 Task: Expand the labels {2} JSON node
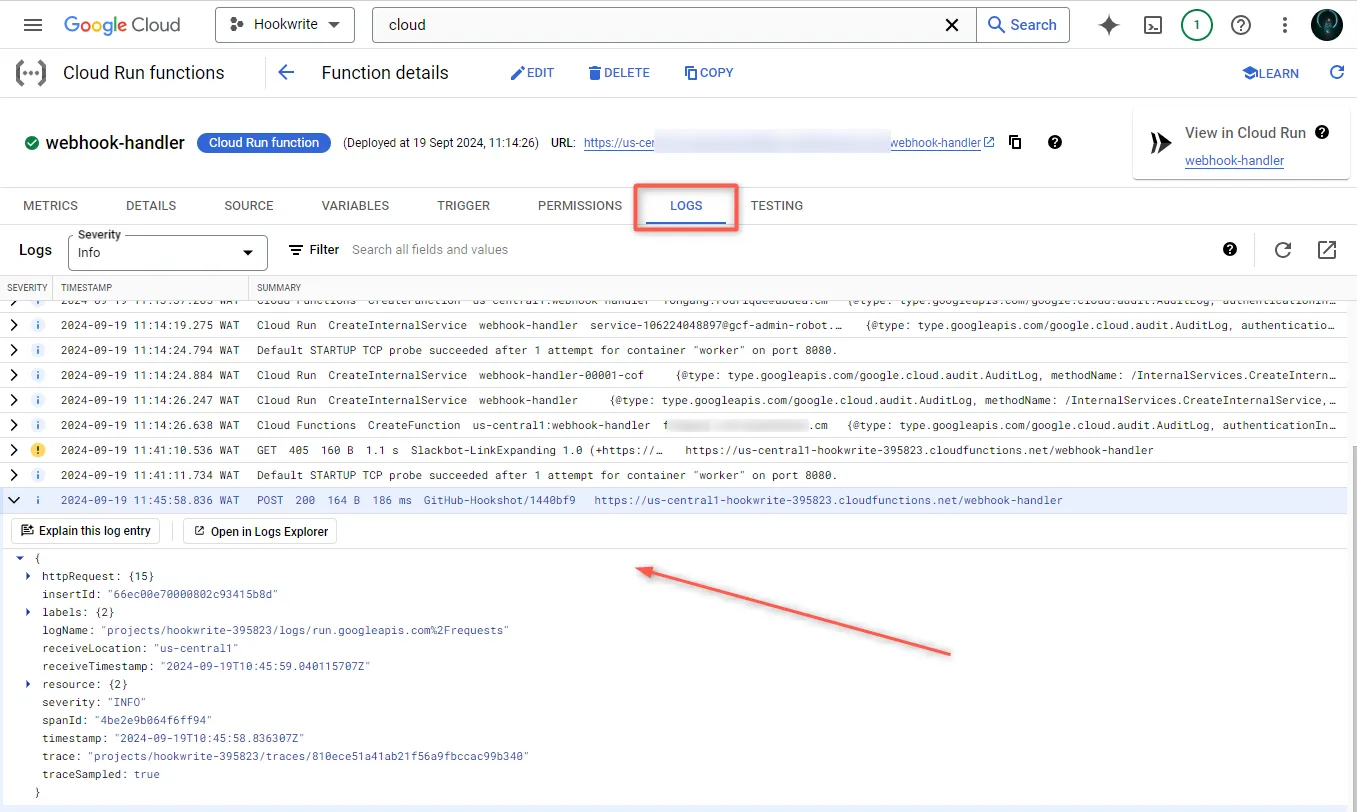(28, 611)
